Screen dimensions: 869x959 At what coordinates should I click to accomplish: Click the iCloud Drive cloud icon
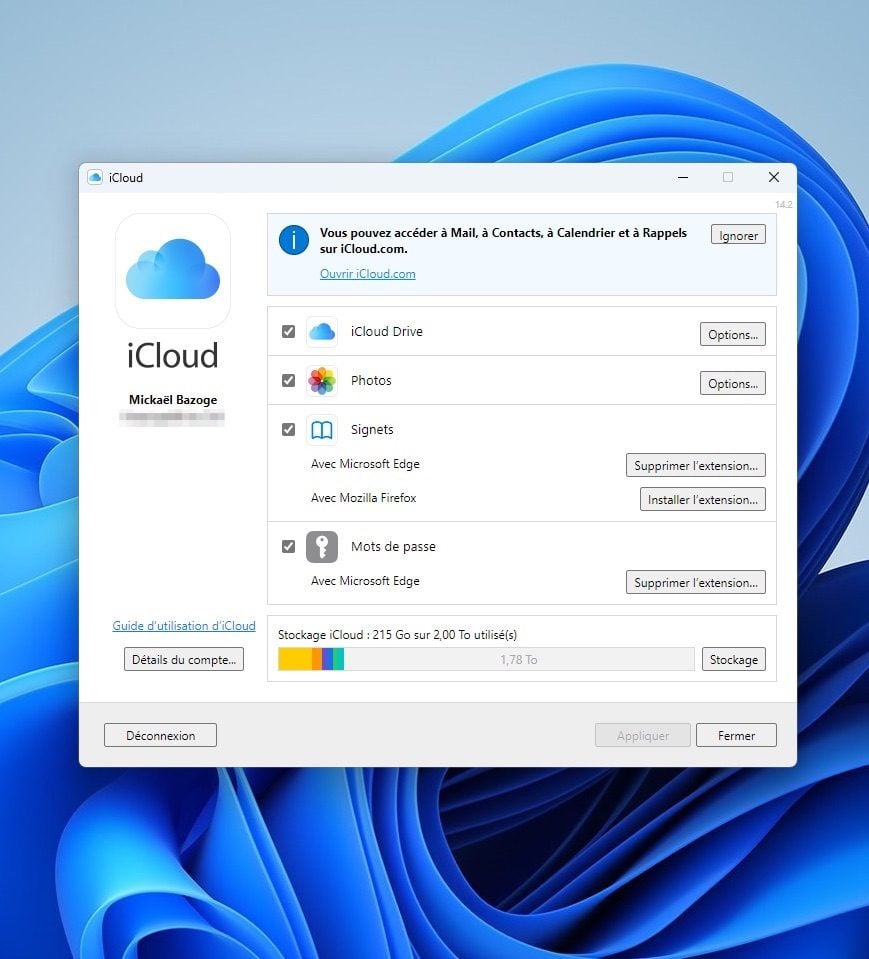click(x=322, y=332)
